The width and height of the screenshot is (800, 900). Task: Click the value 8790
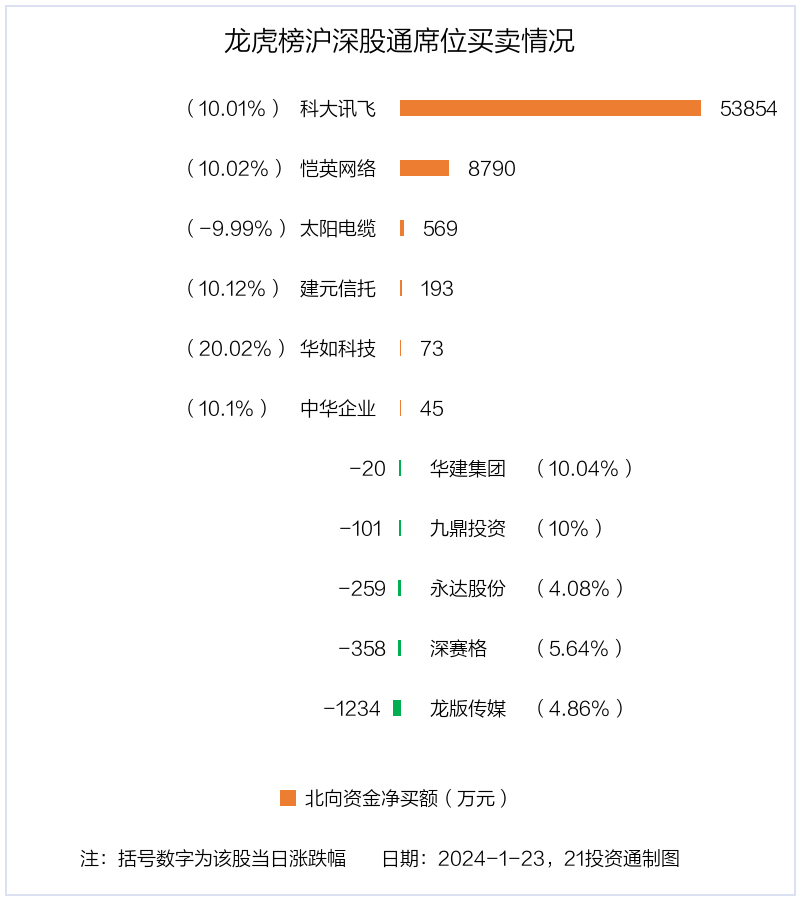491,169
